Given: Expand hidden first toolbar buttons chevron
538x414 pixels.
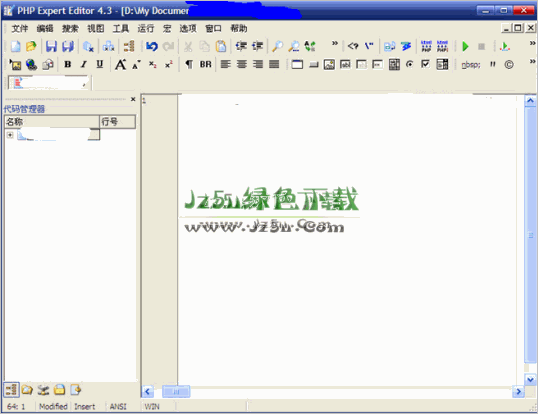Looking at the screenshot, I should [335, 44].
